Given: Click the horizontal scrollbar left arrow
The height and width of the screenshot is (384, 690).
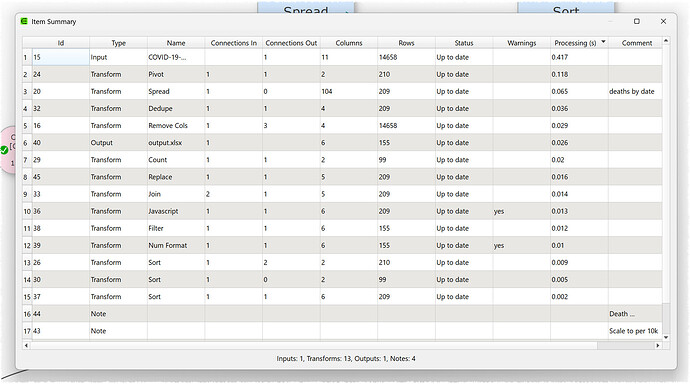Looking at the screenshot, I should coord(26,345).
